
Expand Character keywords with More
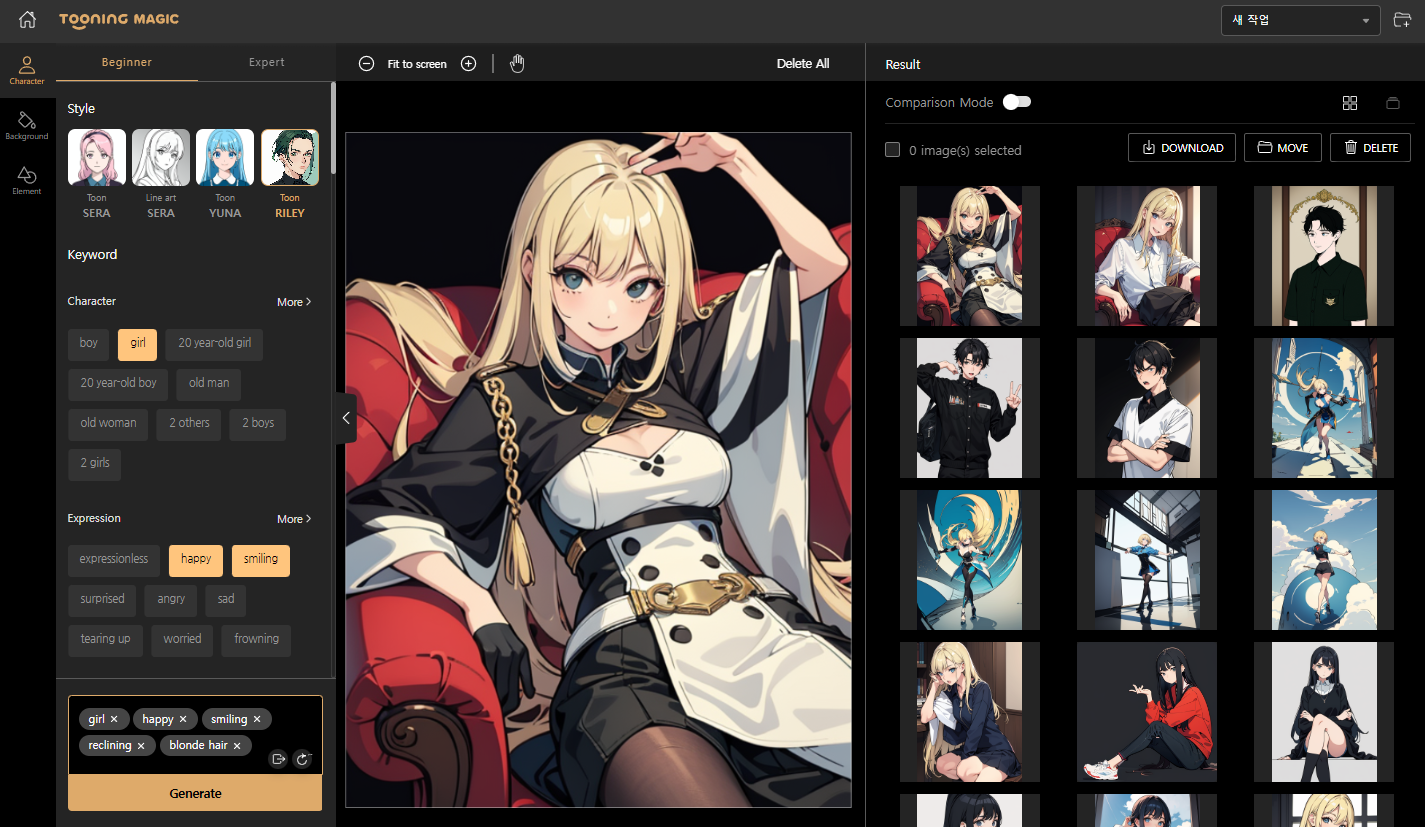[294, 302]
